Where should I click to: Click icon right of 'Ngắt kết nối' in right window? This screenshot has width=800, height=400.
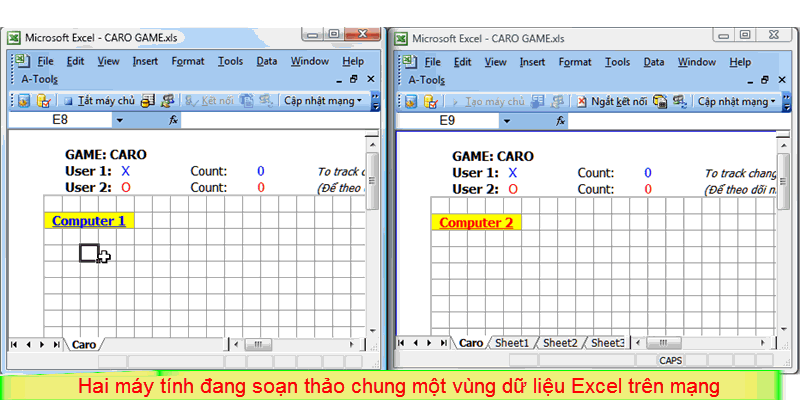(661, 101)
